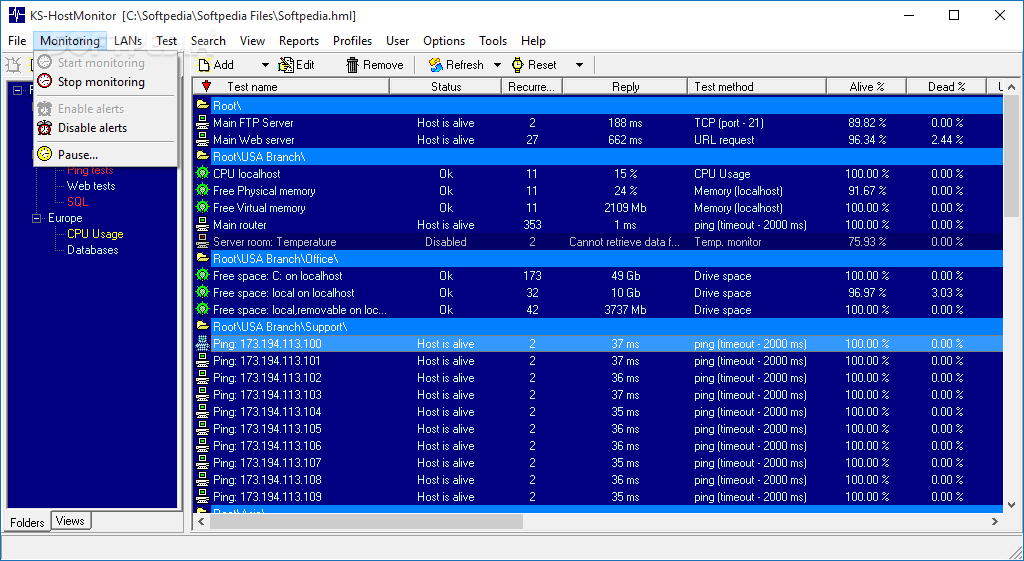Click the disabled Server room Temperature icon
Viewport: 1024px width, 561px height.
pyautogui.click(x=202, y=241)
